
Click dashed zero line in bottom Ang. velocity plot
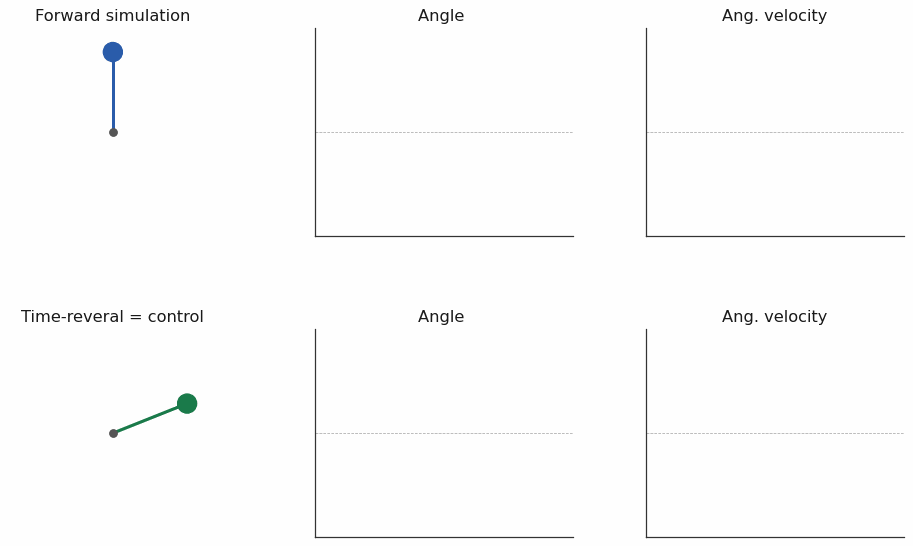click(x=775, y=433)
